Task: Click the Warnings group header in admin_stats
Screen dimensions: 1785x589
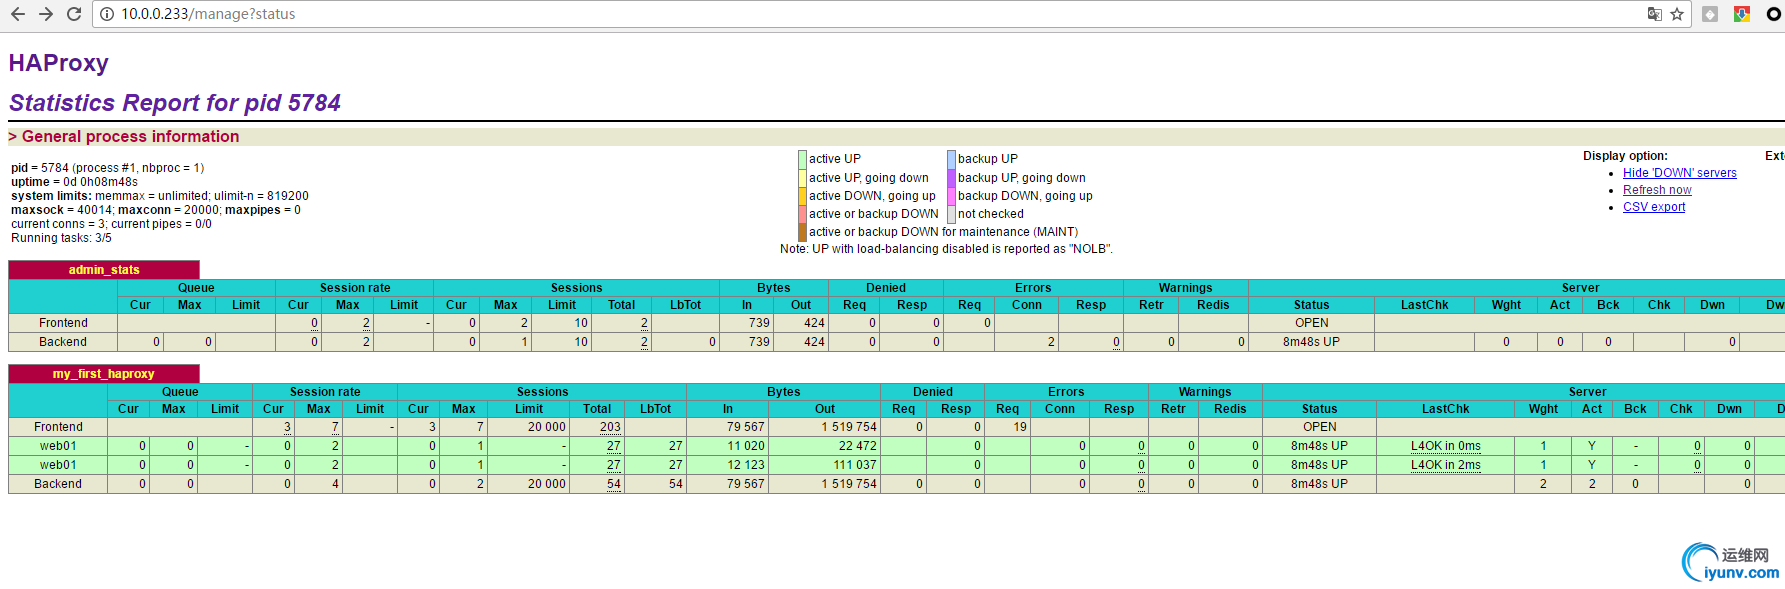Action: (1185, 288)
